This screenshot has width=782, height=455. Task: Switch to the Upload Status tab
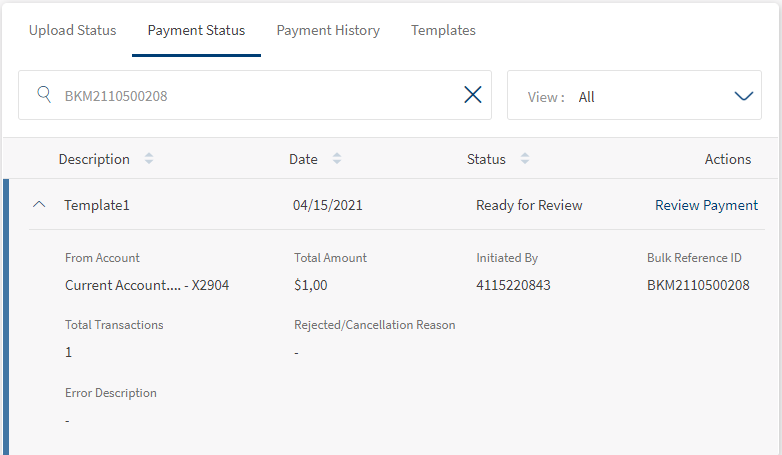tap(72, 30)
